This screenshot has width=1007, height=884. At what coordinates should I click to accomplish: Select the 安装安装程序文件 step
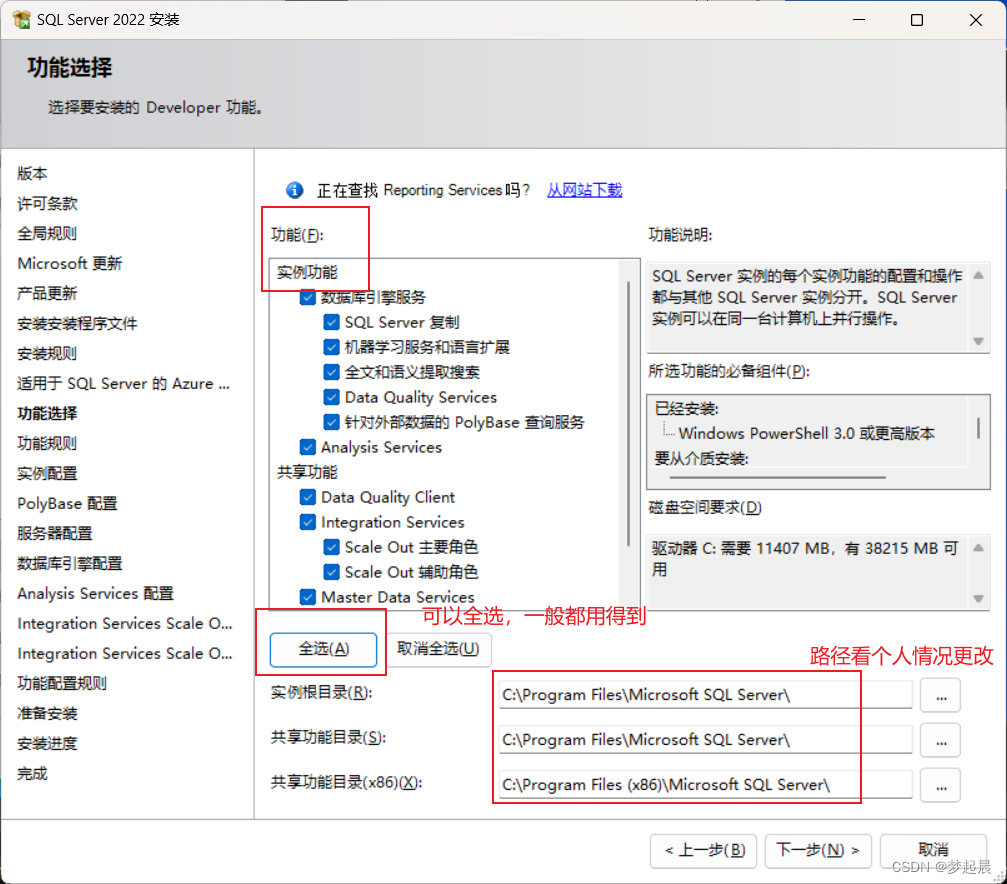tap(77, 324)
